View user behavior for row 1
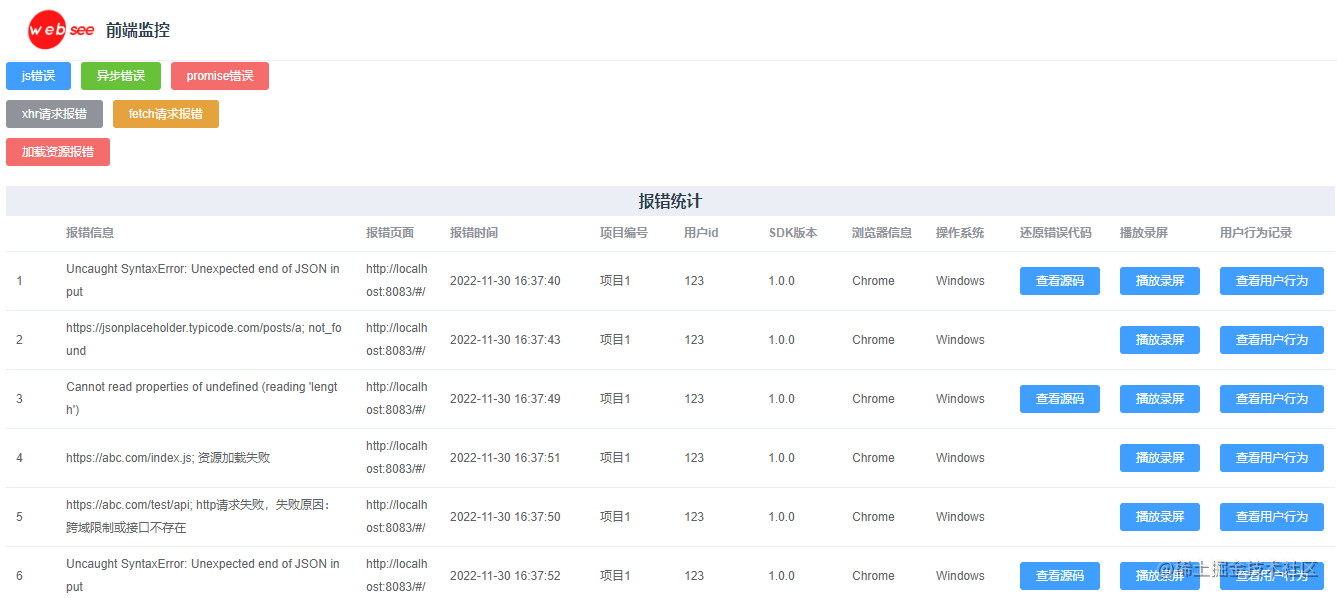 click(x=1272, y=281)
